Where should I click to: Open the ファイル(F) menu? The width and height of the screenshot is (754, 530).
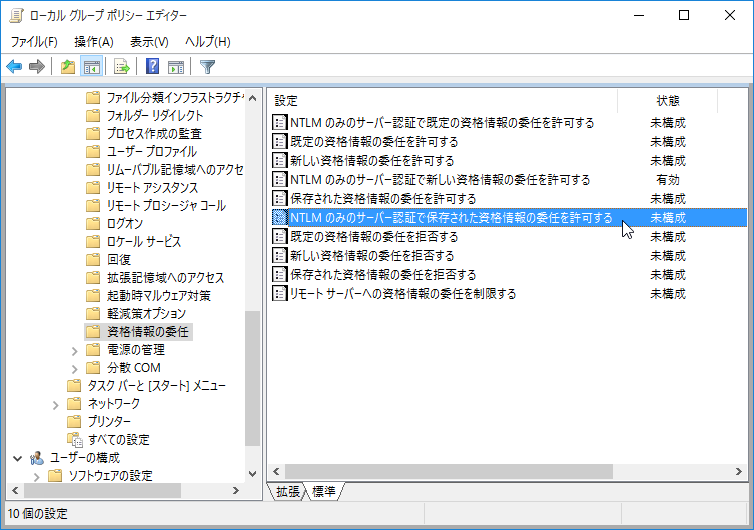[x=34, y=42]
